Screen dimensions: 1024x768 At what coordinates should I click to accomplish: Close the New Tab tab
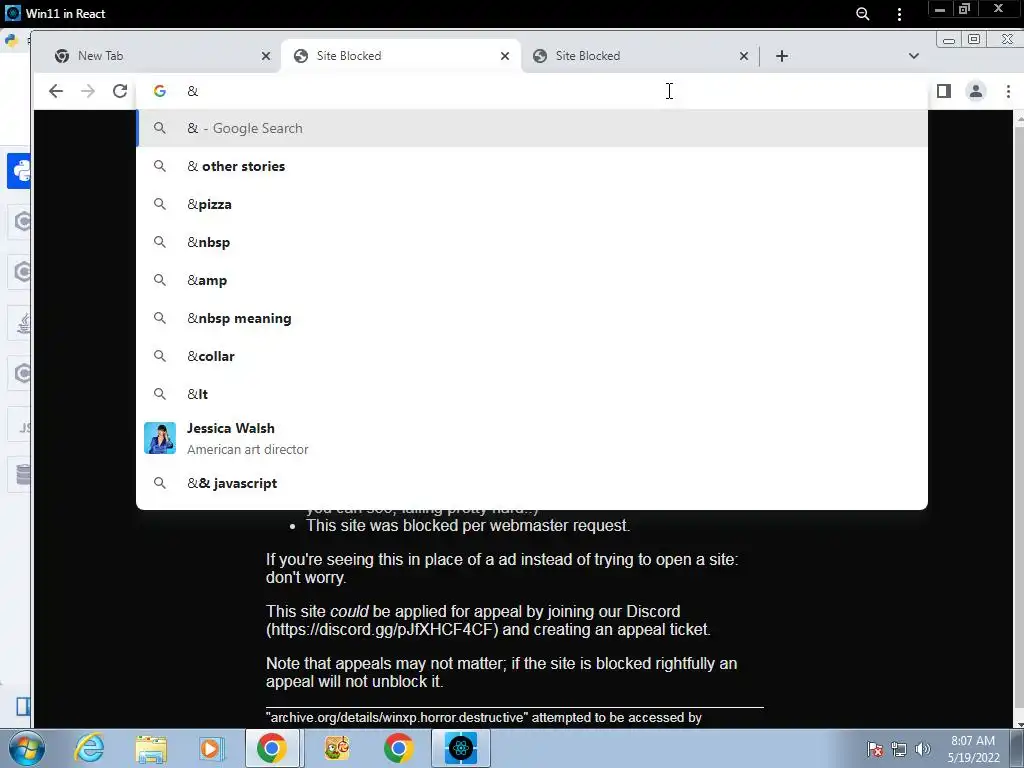pyautogui.click(x=266, y=56)
